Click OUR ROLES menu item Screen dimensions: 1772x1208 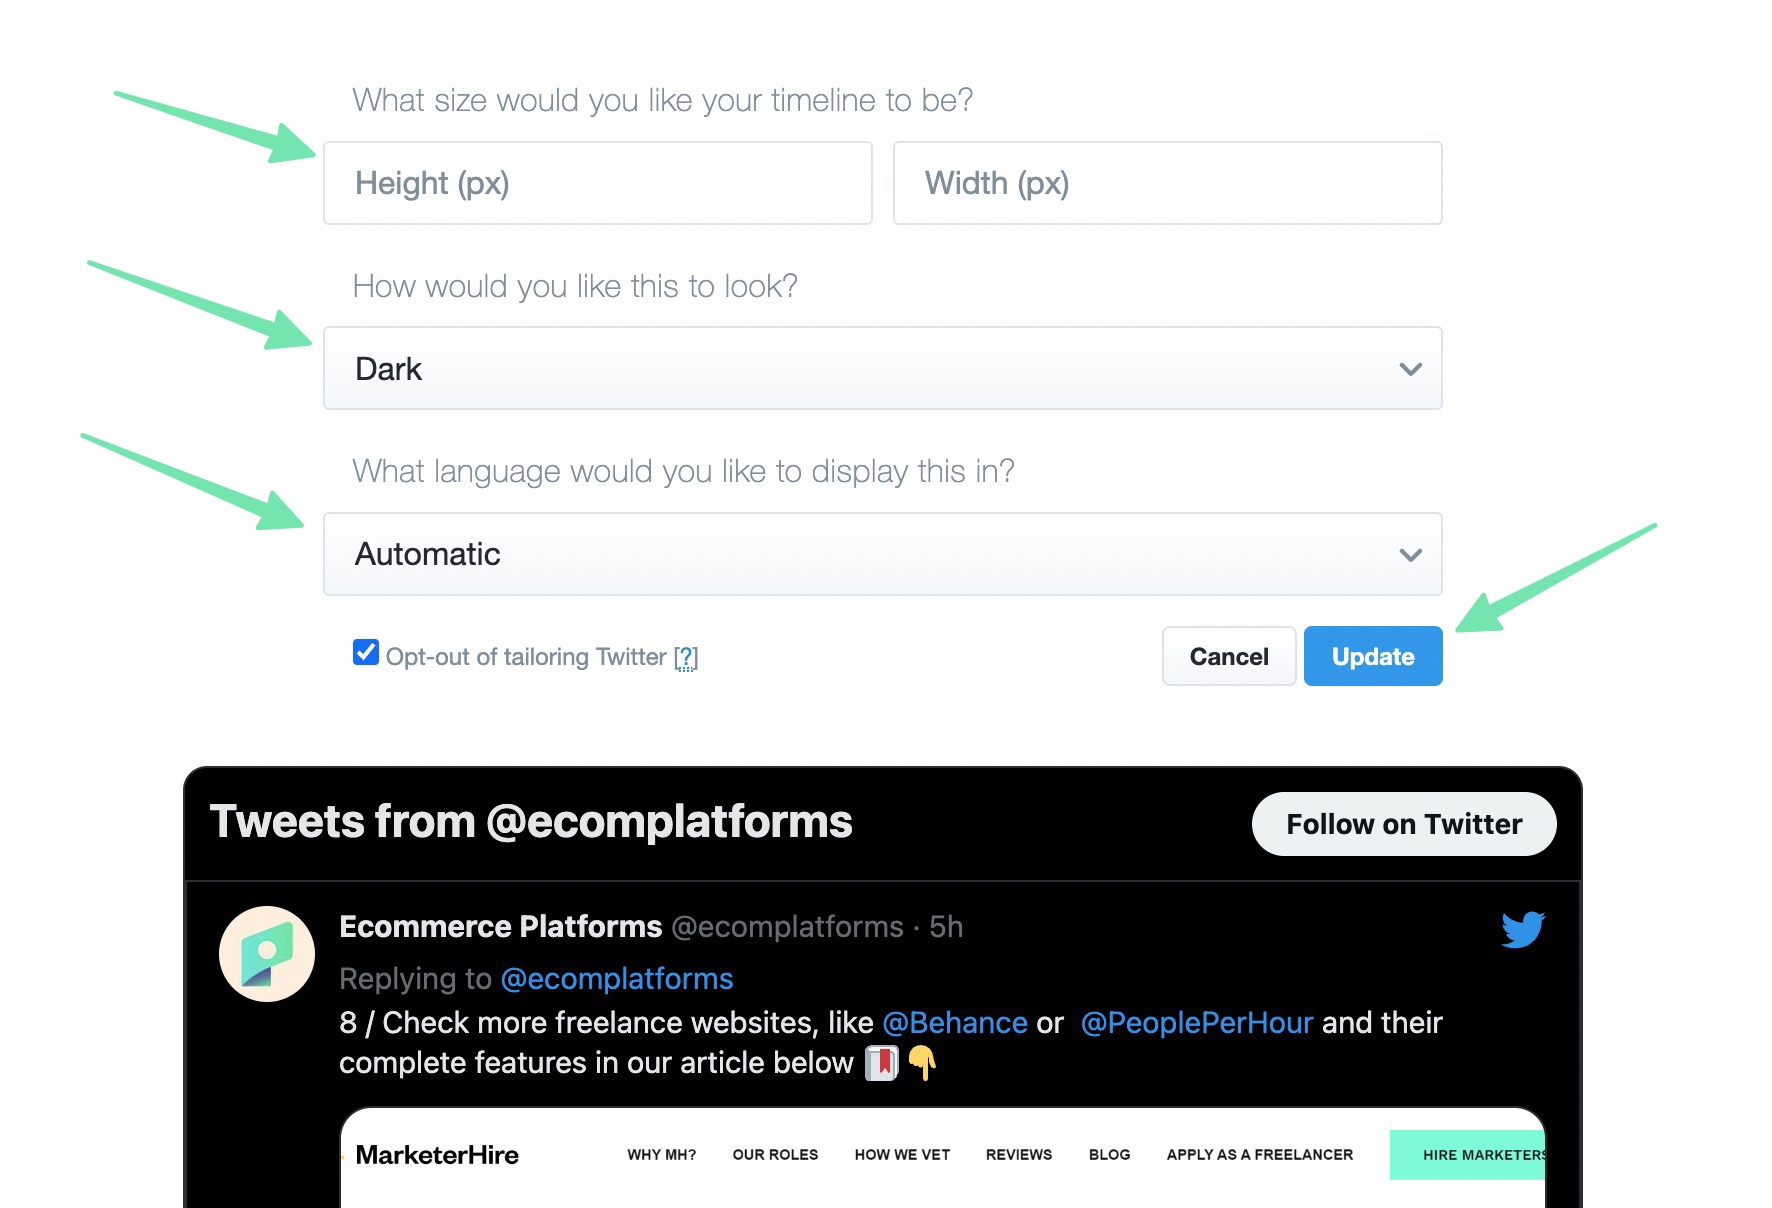pyautogui.click(x=775, y=1155)
